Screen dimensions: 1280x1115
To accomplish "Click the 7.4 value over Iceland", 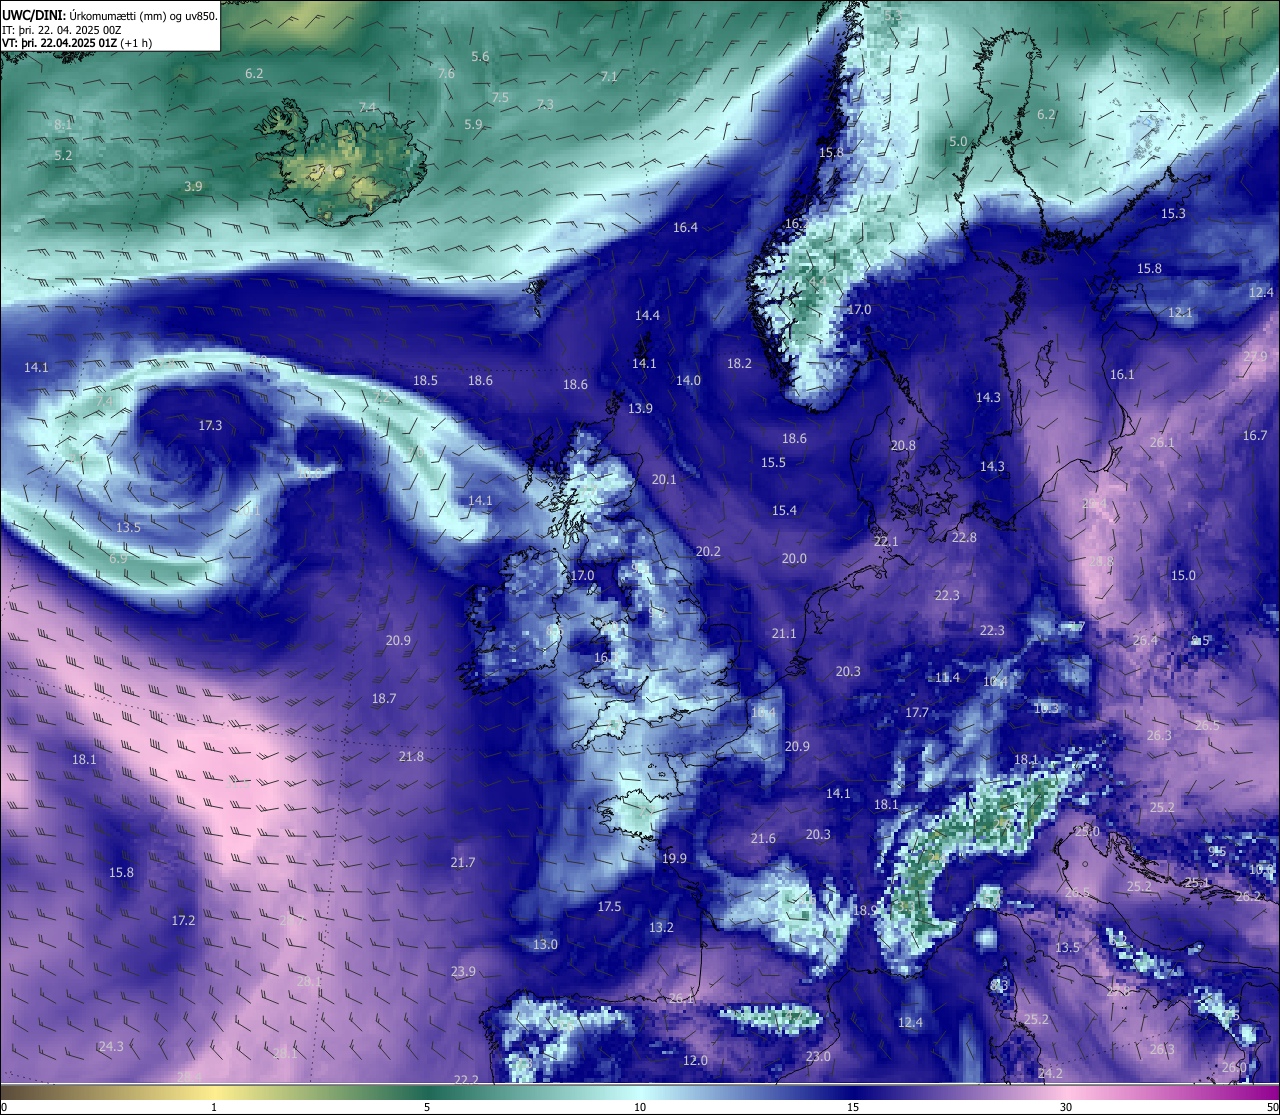I will pyautogui.click(x=368, y=108).
